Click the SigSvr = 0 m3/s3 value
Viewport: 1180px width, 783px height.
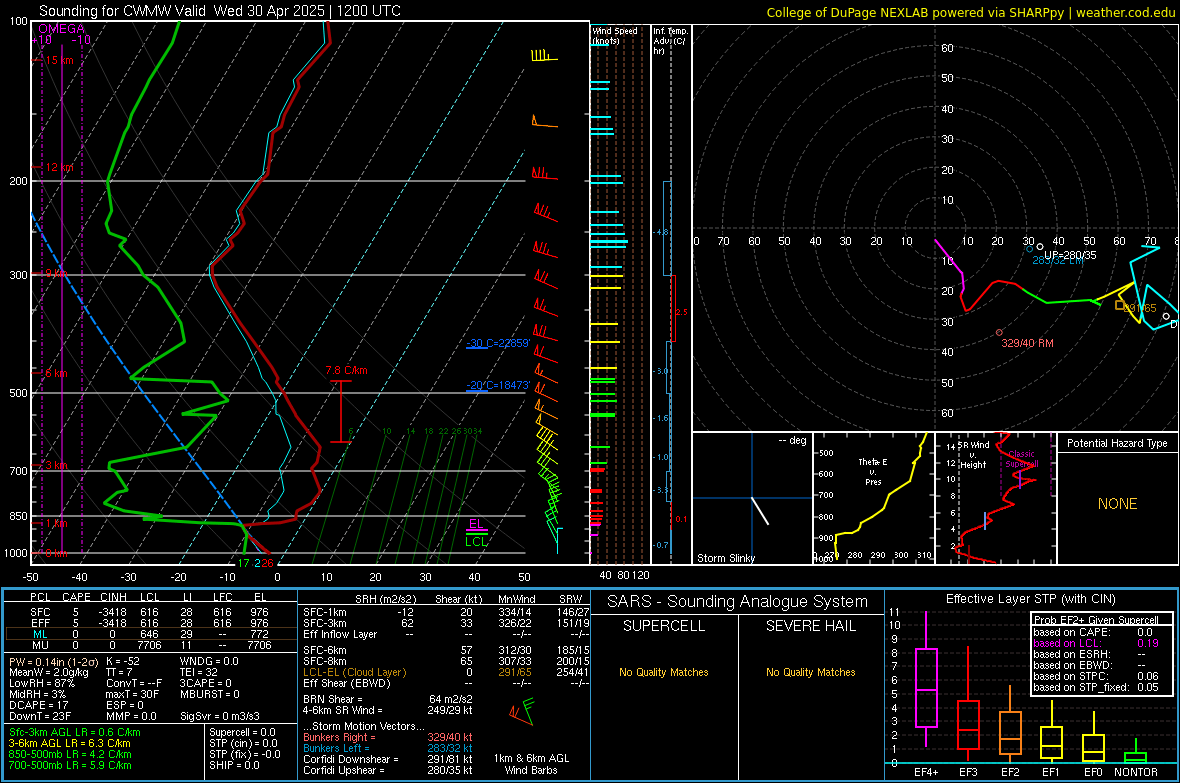tap(220, 716)
